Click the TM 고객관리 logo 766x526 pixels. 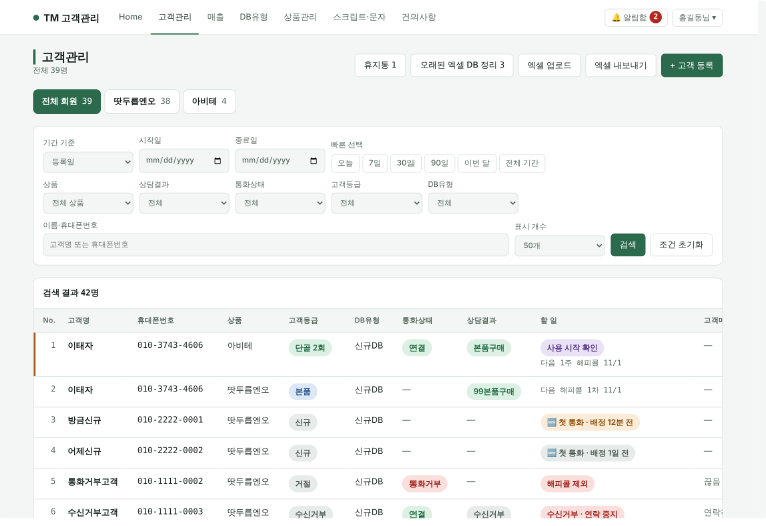pos(66,18)
